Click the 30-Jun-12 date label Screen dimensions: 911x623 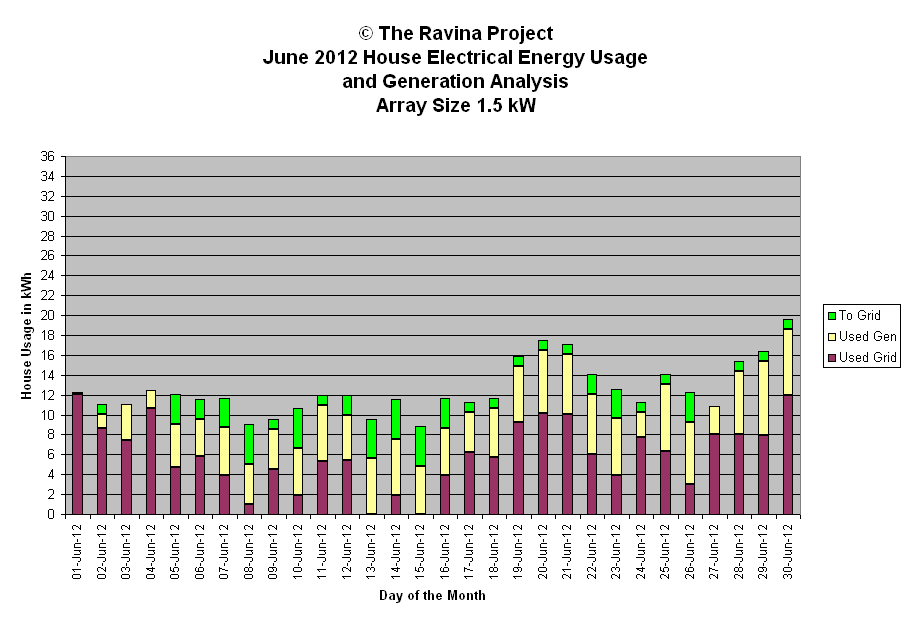pos(788,552)
